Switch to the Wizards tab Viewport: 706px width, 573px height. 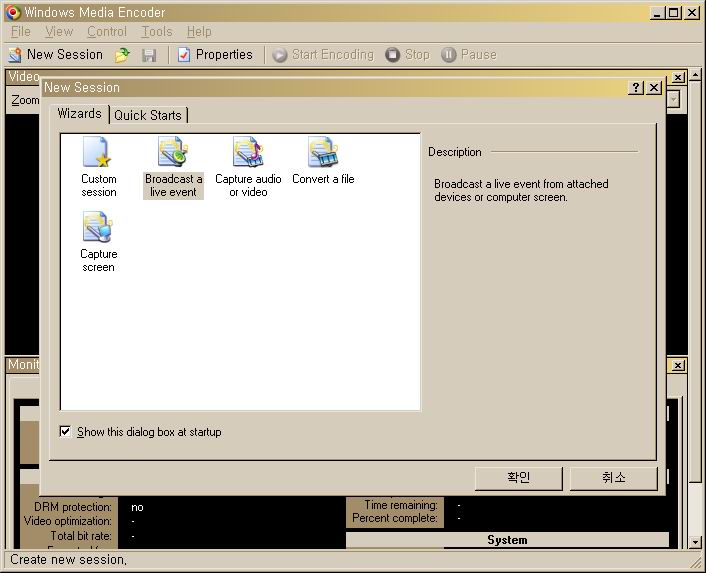coord(79,113)
